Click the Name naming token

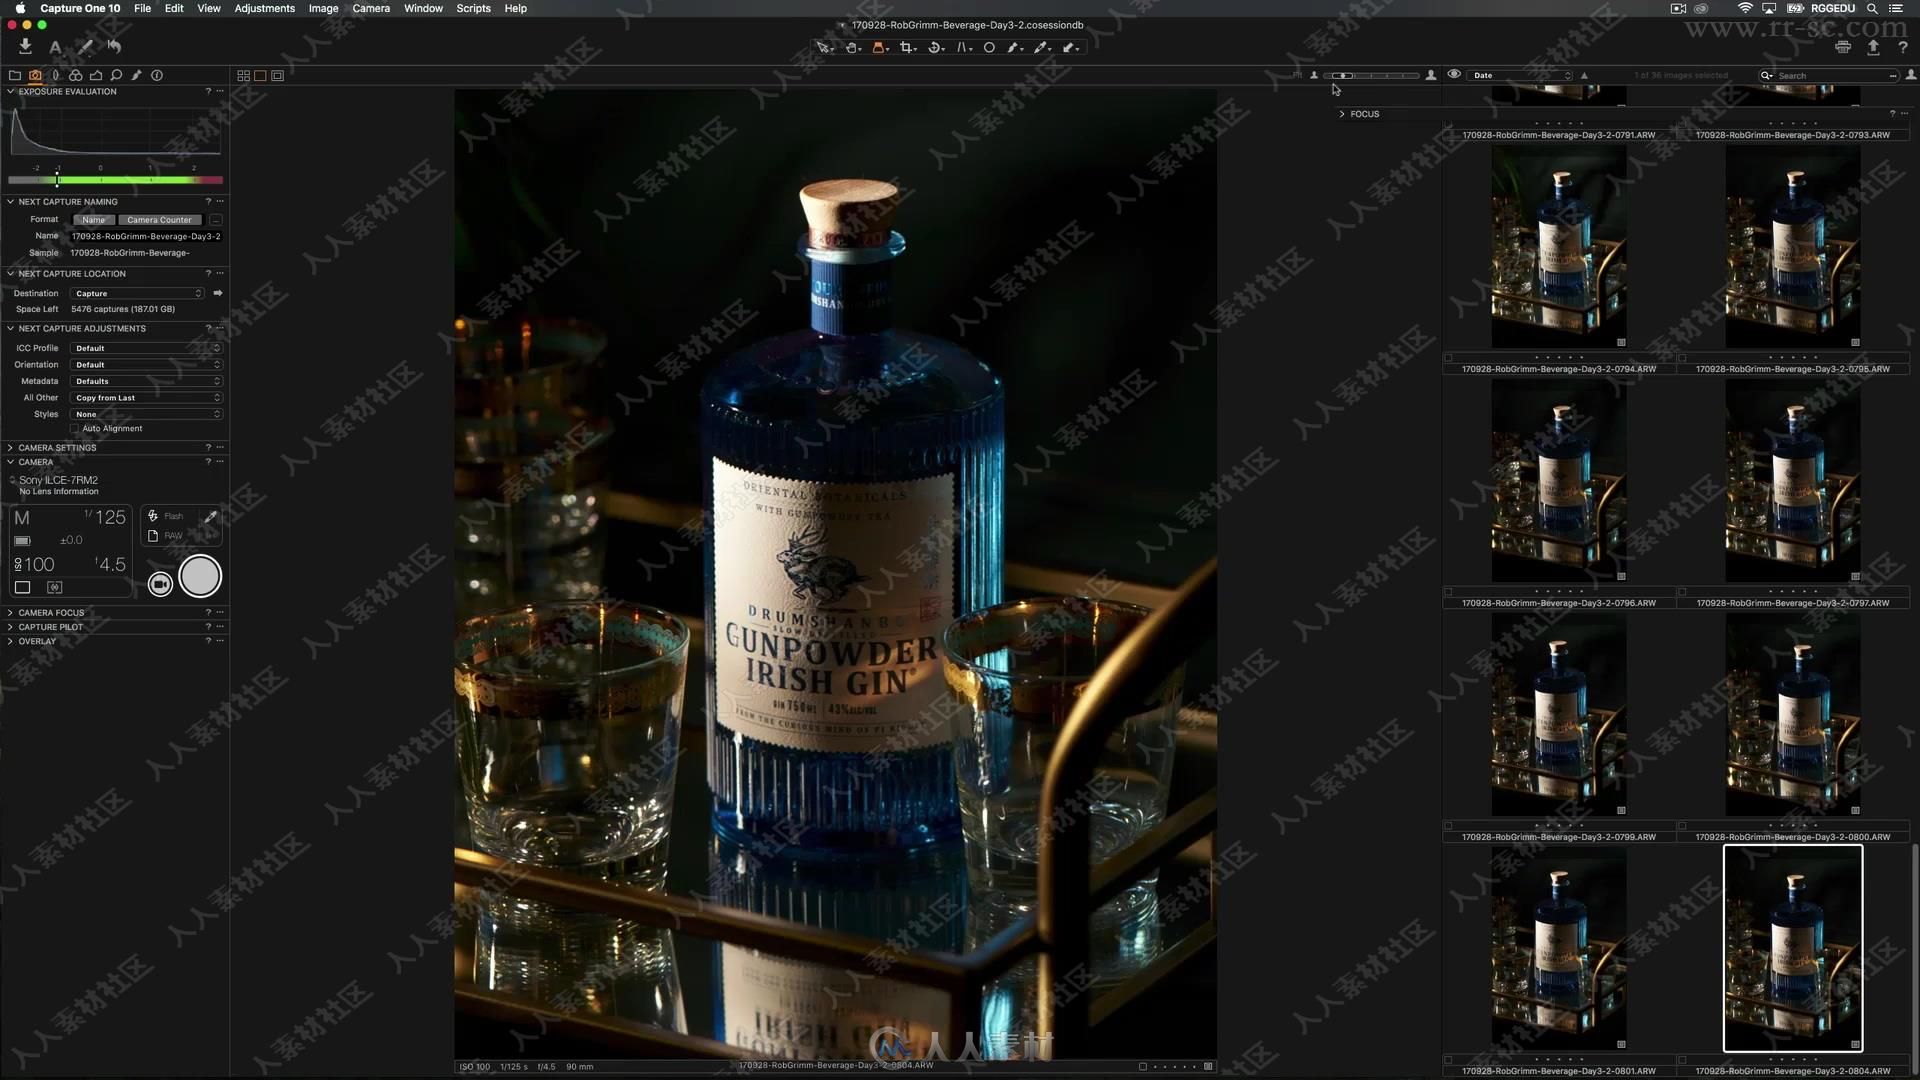[94, 220]
